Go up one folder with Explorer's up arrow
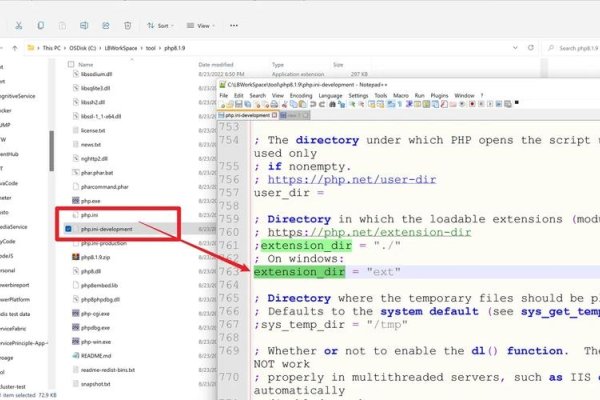This screenshot has height=400, width=600. click(x=15, y=48)
